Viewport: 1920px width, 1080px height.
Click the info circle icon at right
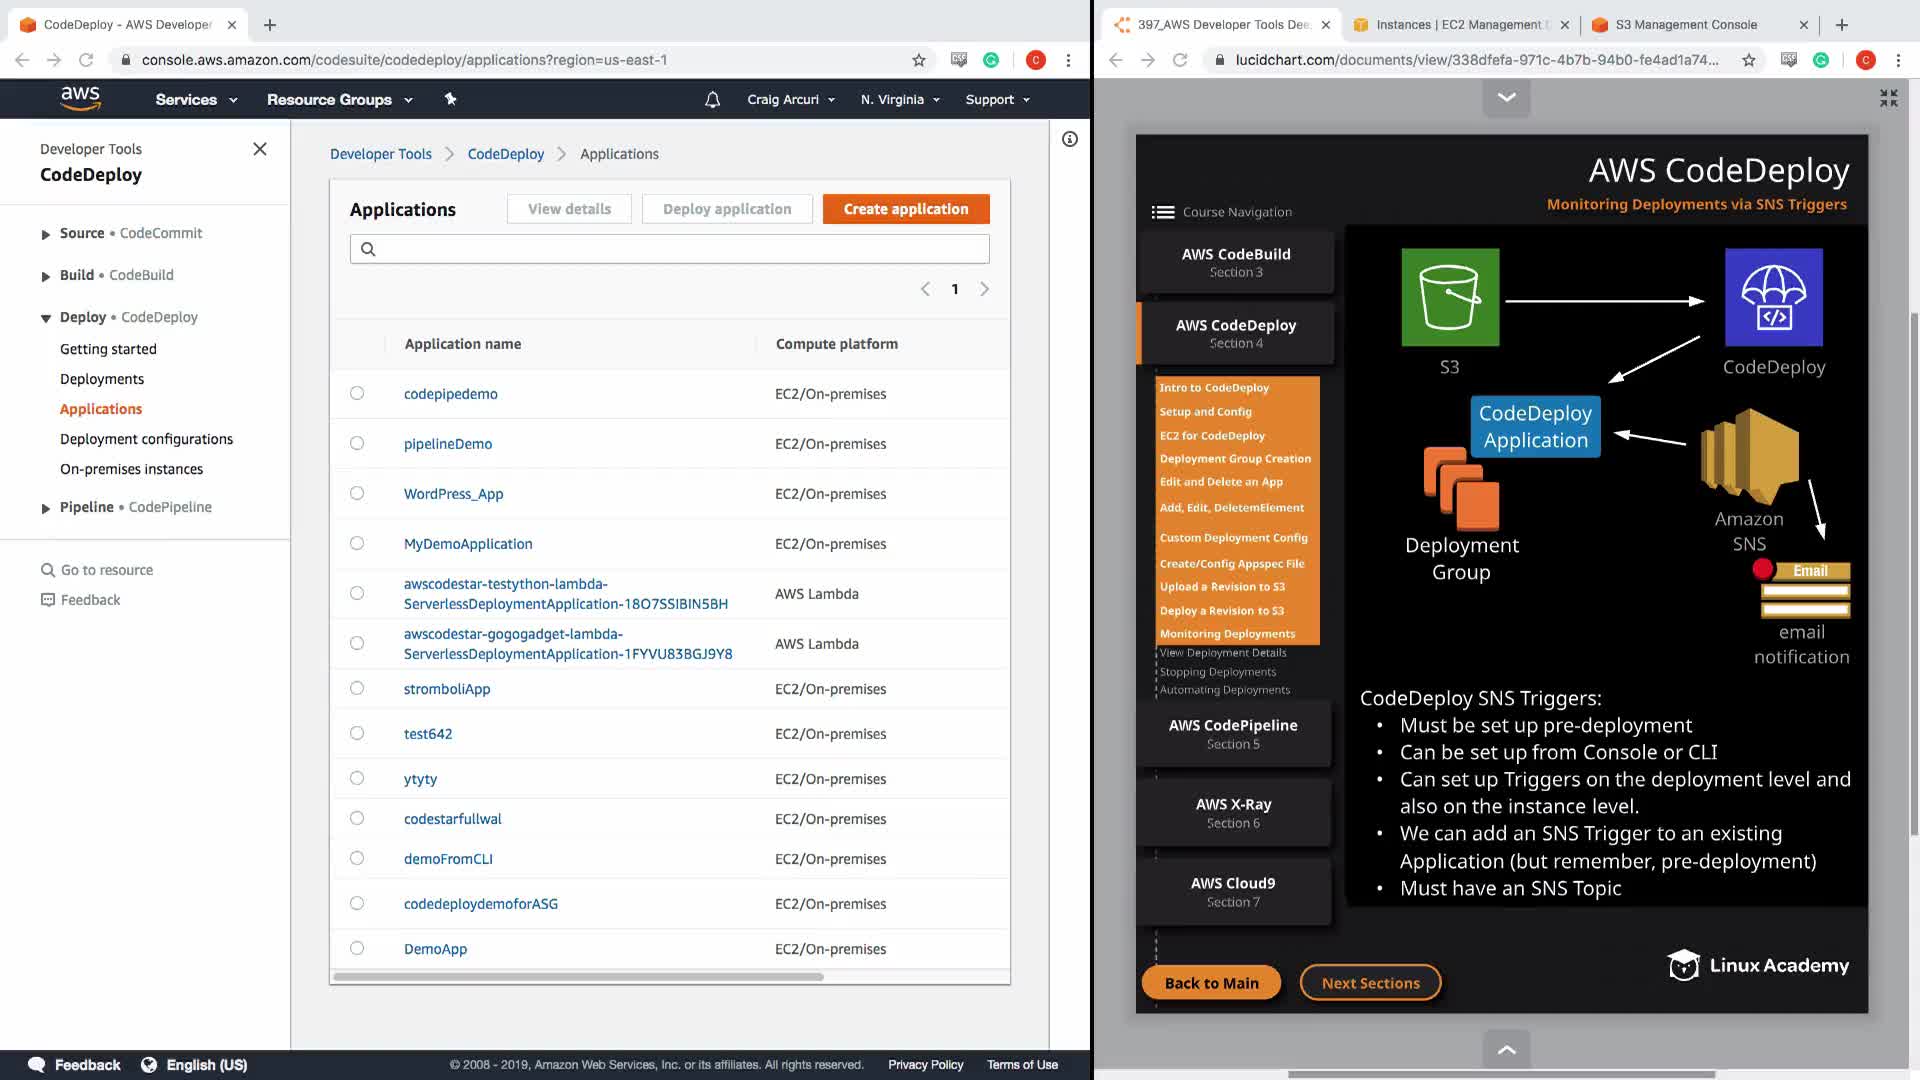coord(1070,139)
